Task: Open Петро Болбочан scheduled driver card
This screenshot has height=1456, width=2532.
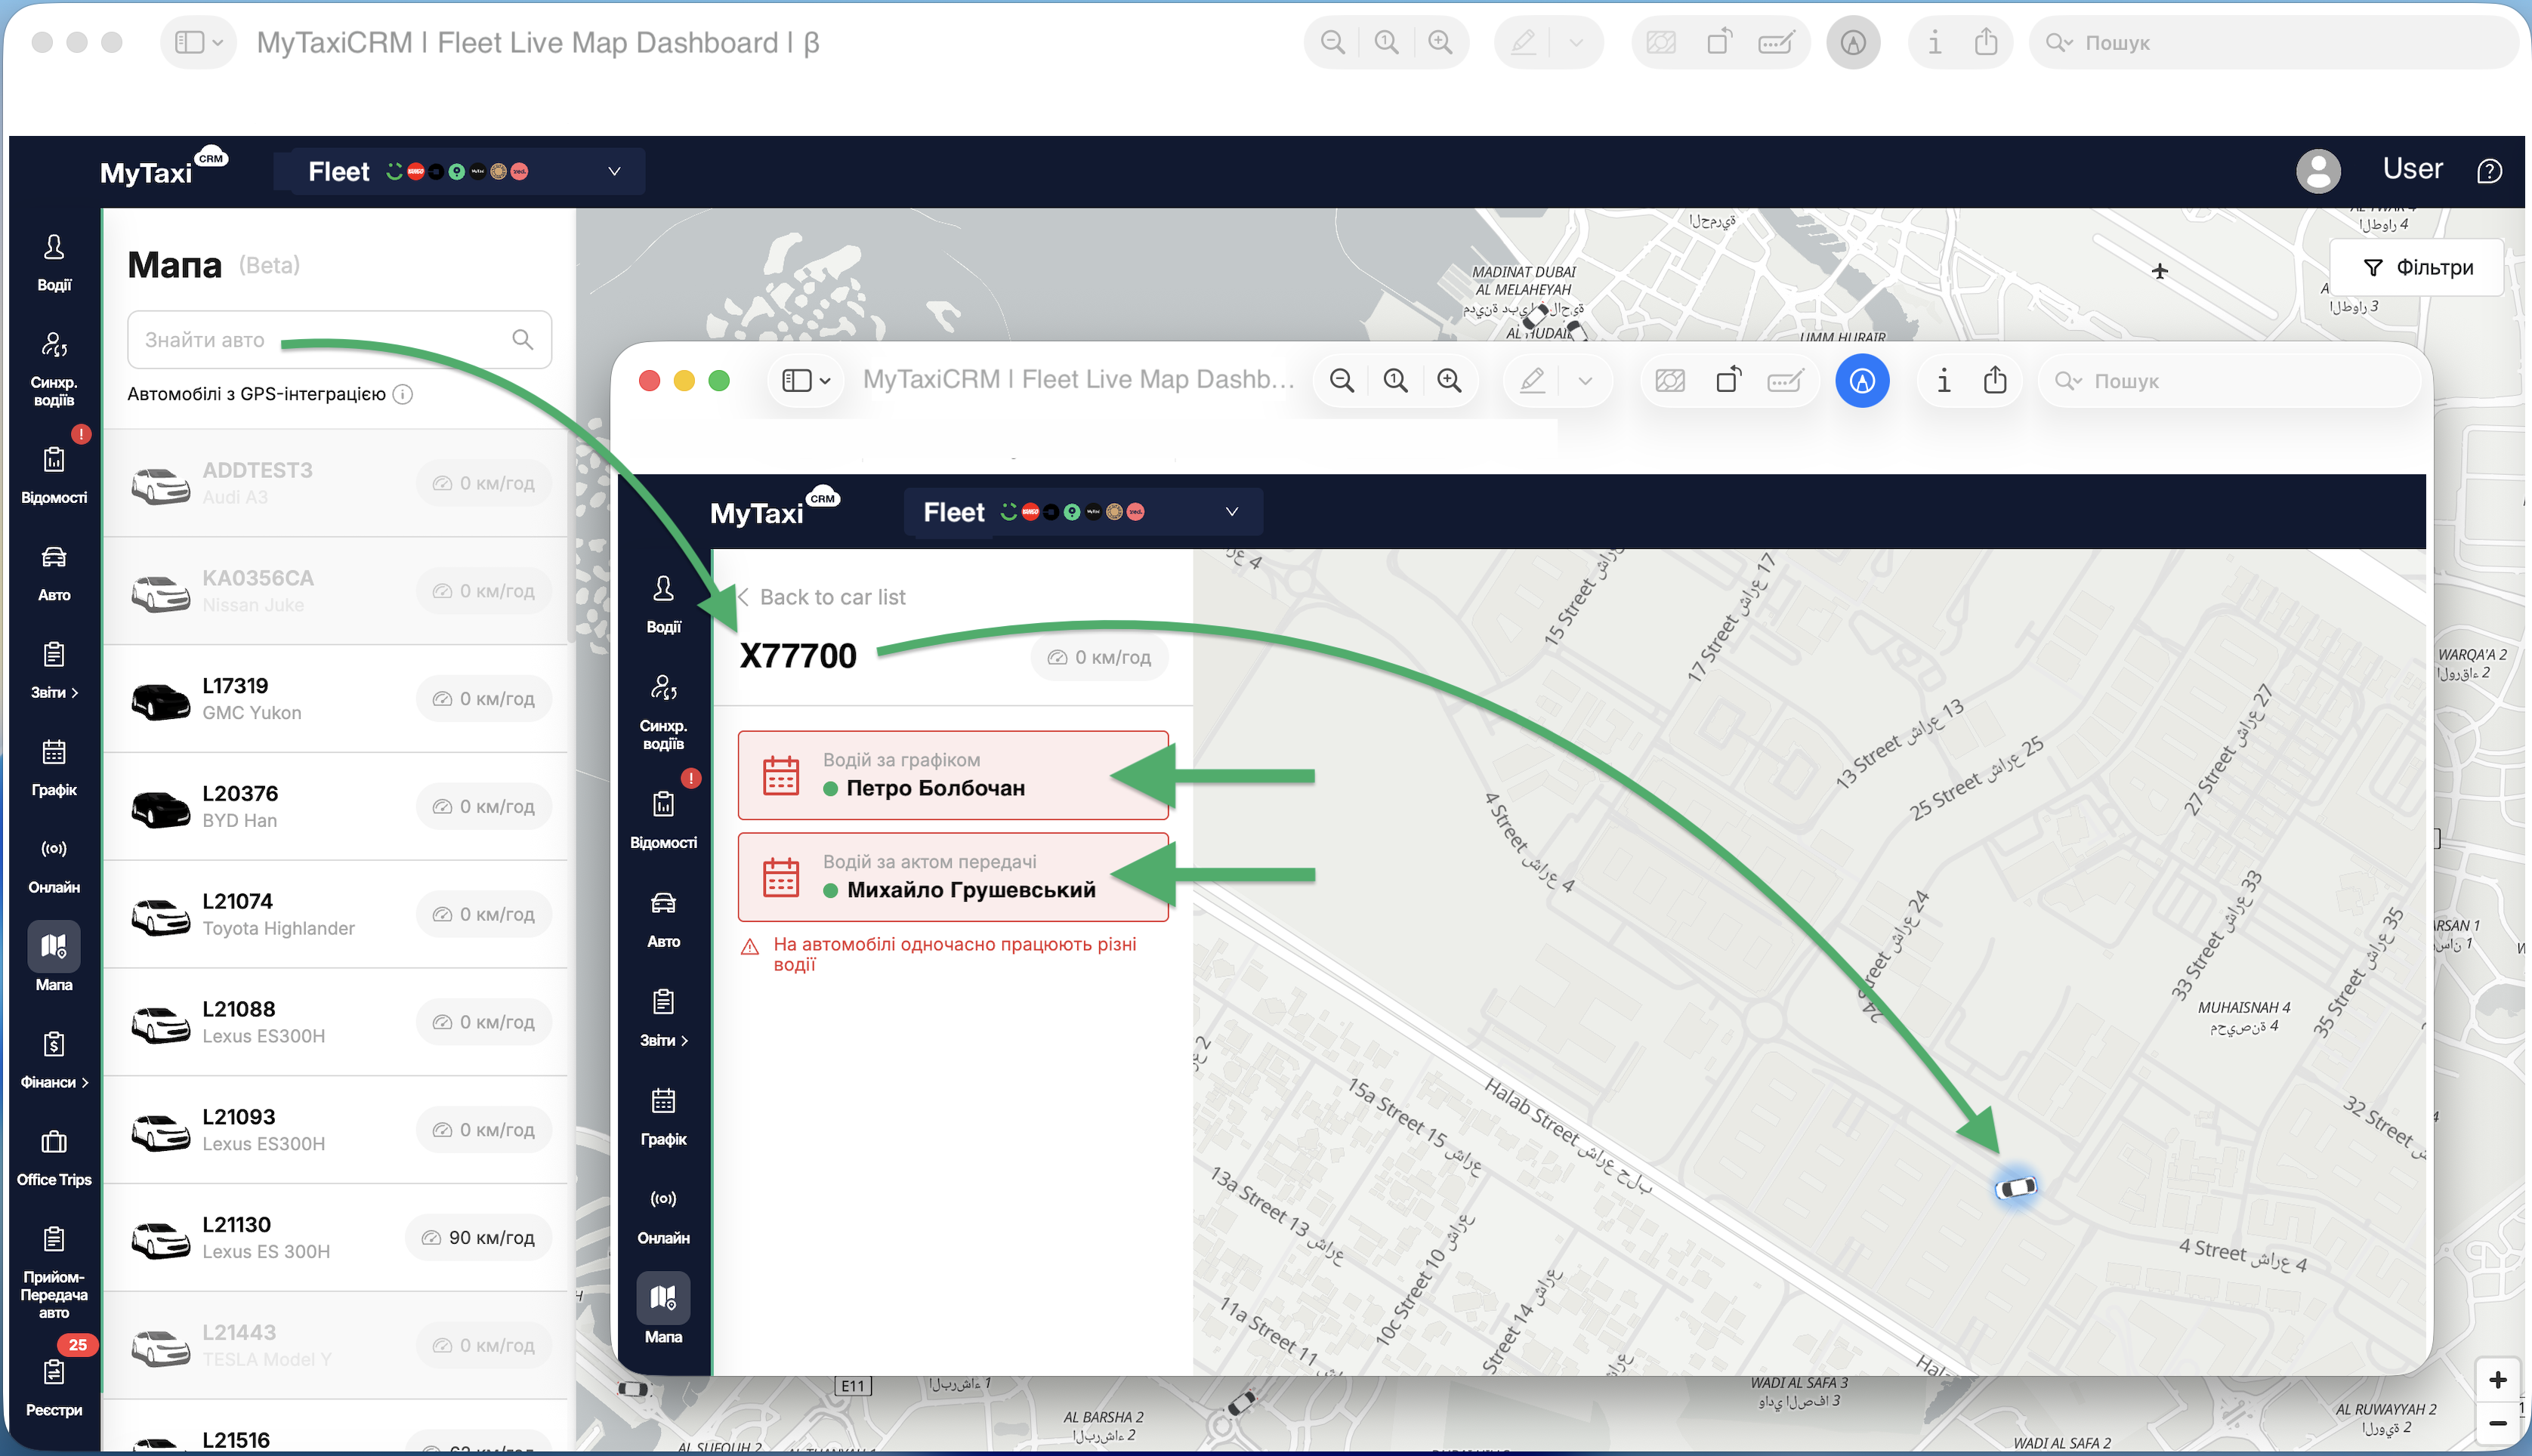Action: tap(953, 775)
